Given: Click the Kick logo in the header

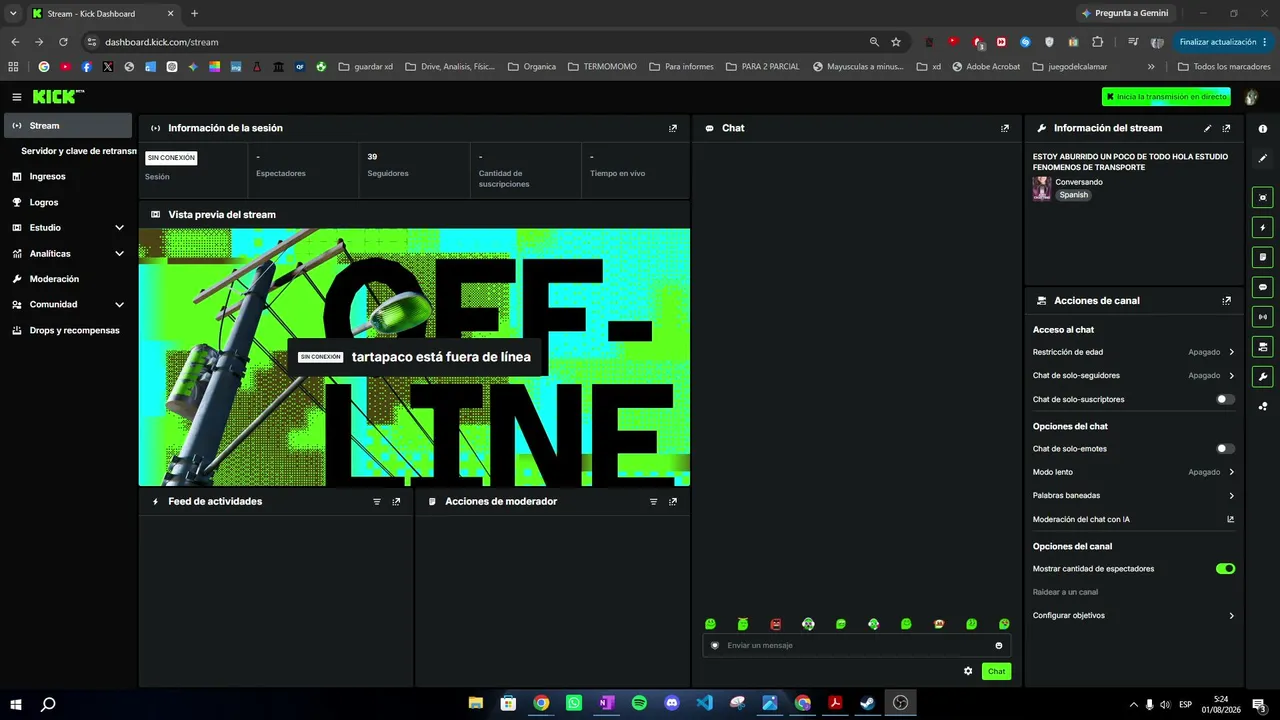Looking at the screenshot, I should [x=58, y=96].
